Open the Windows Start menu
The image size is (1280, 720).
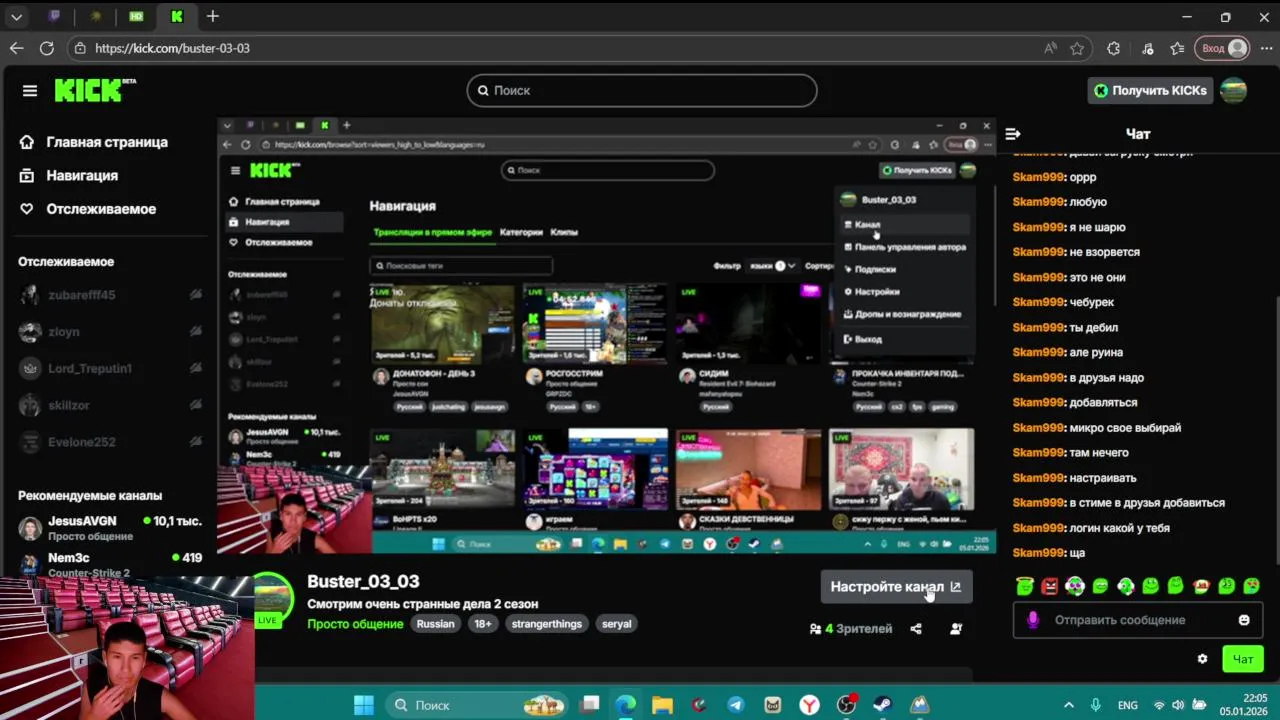pyautogui.click(x=363, y=705)
